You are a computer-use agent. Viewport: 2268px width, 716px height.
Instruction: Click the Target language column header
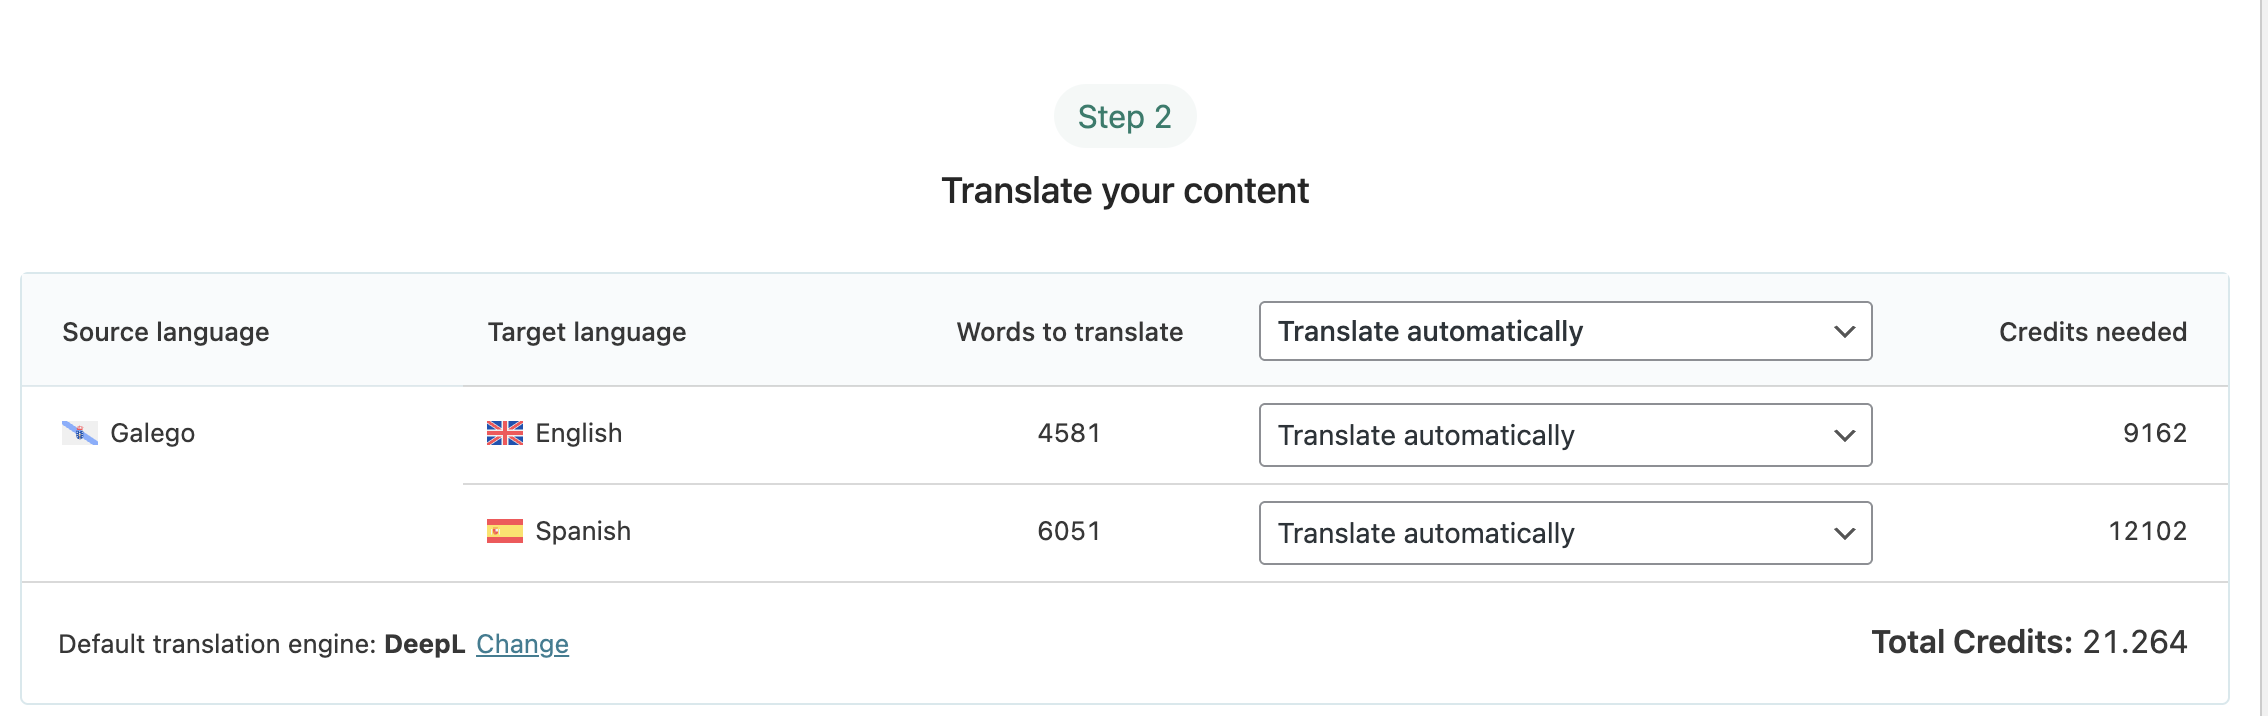point(587,332)
